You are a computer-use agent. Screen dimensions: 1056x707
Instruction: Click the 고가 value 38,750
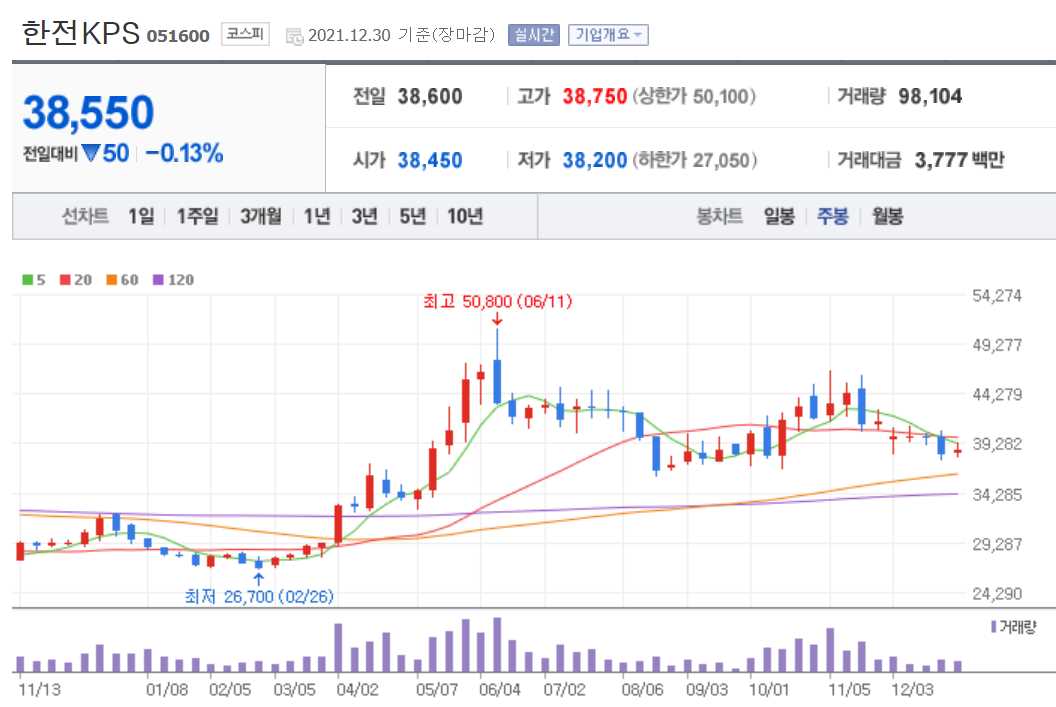click(595, 96)
